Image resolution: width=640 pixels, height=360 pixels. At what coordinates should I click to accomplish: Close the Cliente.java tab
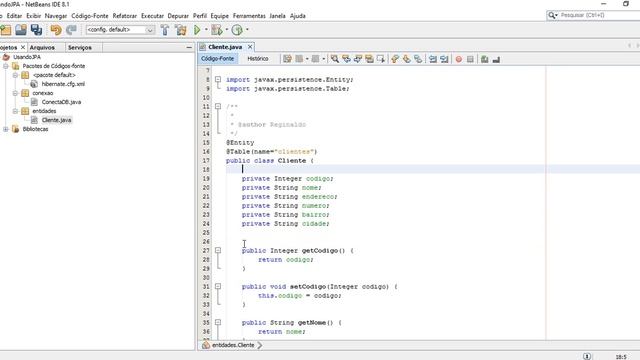(x=250, y=47)
